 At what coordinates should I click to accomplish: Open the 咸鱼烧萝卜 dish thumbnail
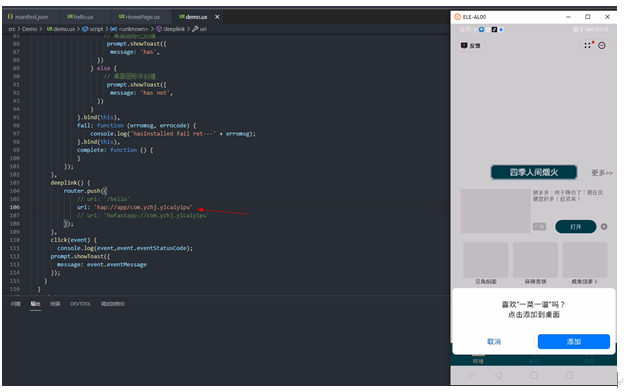coord(585,259)
